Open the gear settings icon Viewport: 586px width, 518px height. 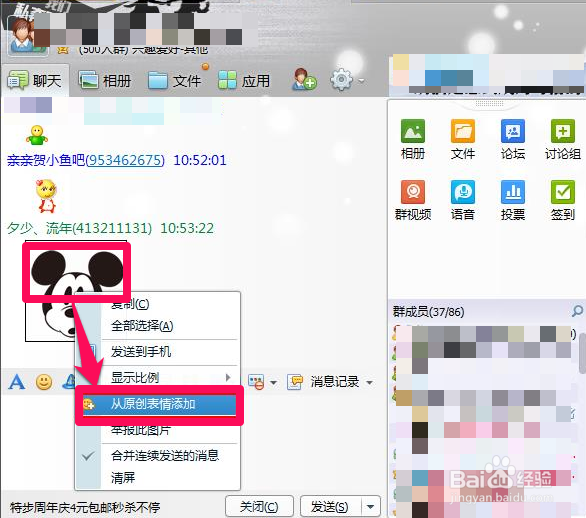pos(341,79)
